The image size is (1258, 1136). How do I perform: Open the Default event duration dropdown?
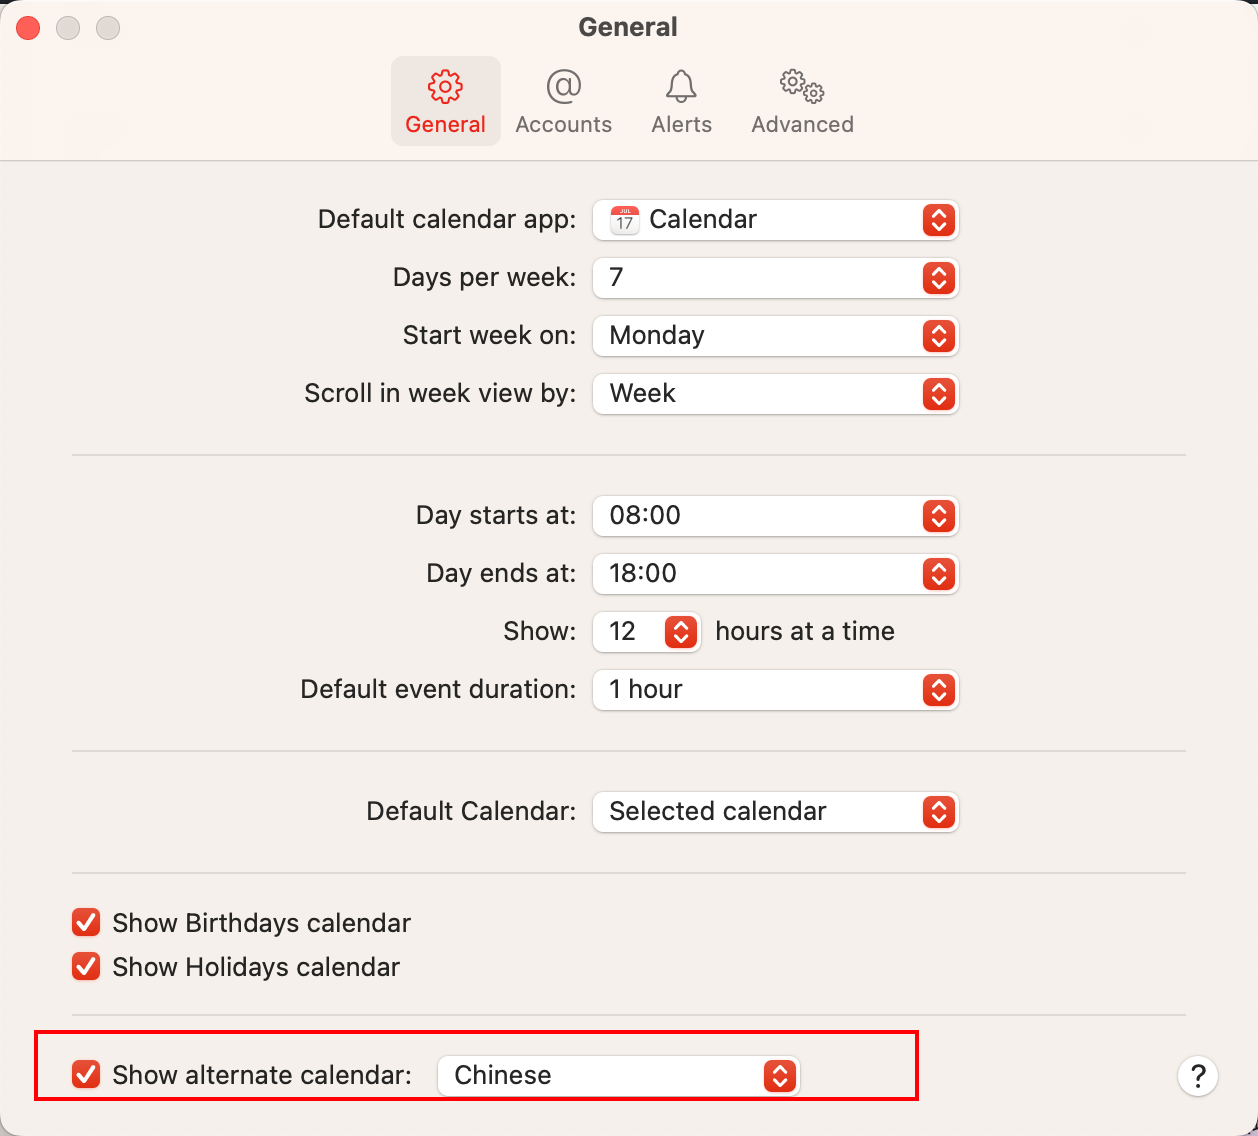pyautogui.click(x=775, y=690)
